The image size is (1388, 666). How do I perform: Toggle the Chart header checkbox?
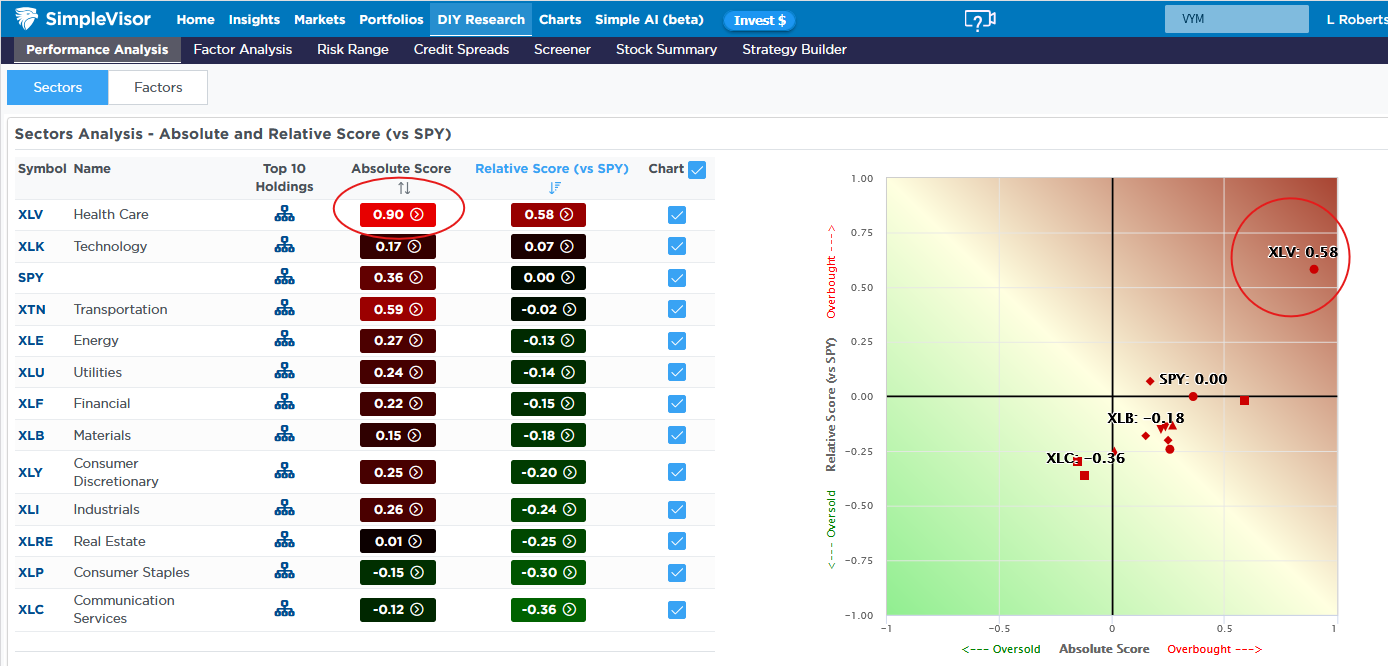tap(697, 168)
